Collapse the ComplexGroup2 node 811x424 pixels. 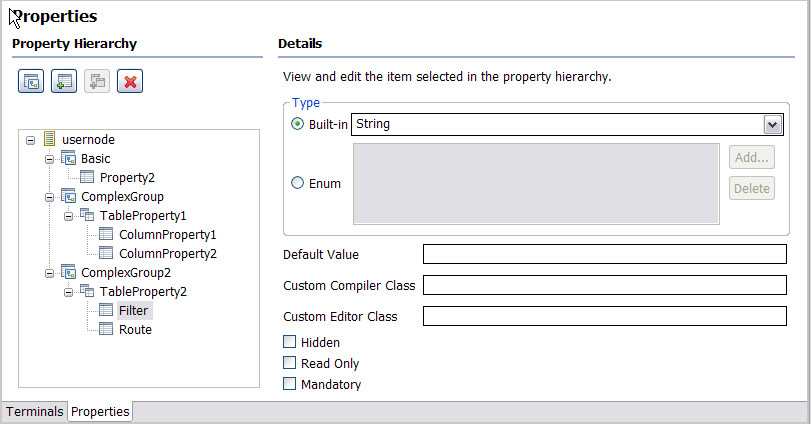[49, 273]
